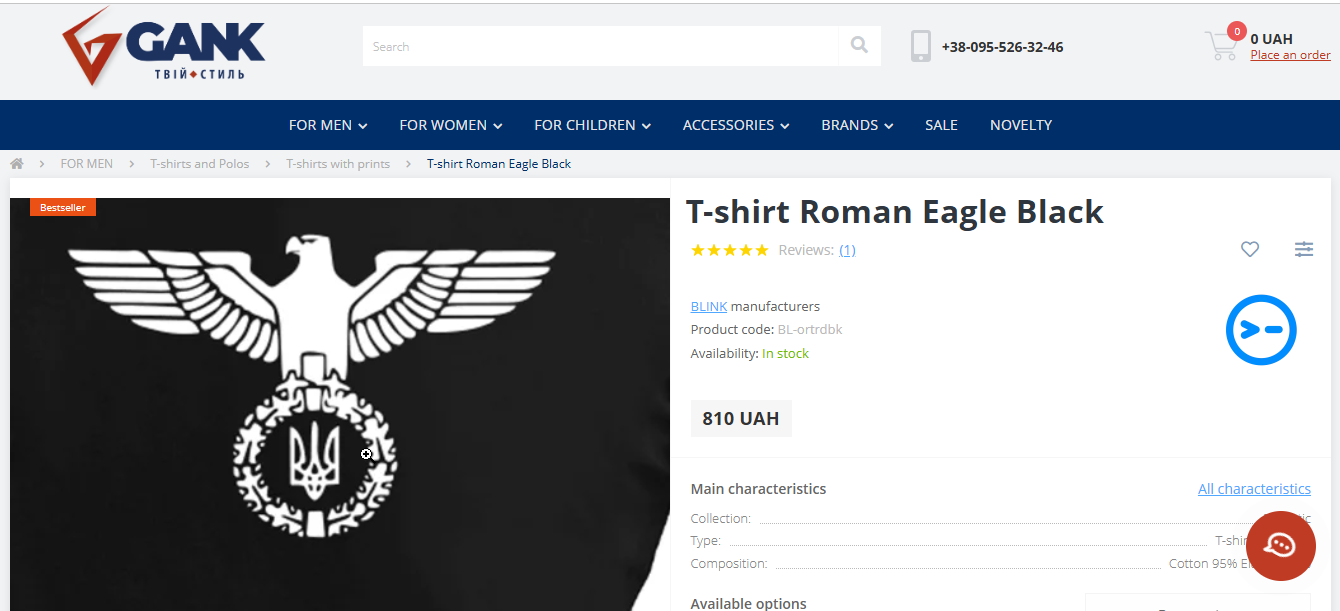
Task: Click the BLINK brand logo
Action: click(x=1261, y=330)
